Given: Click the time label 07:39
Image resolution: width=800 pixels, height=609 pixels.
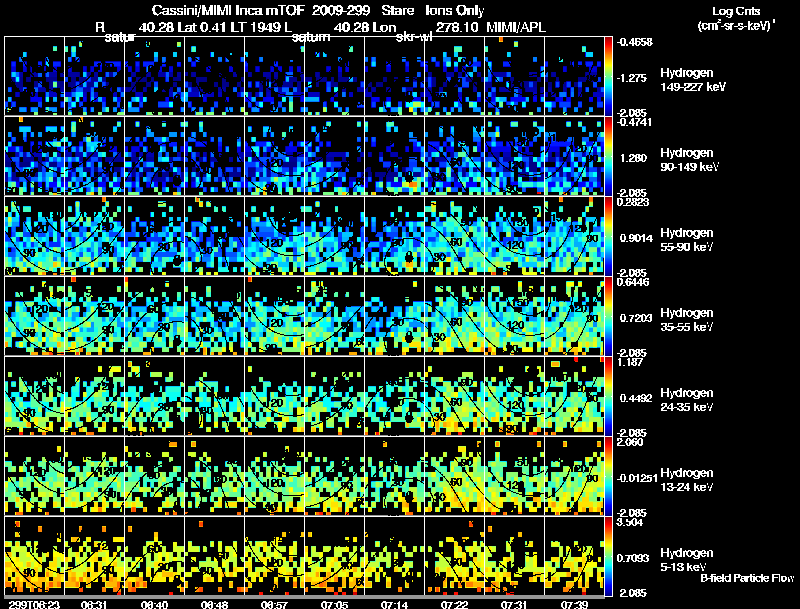Looking at the screenshot, I should (574, 604).
